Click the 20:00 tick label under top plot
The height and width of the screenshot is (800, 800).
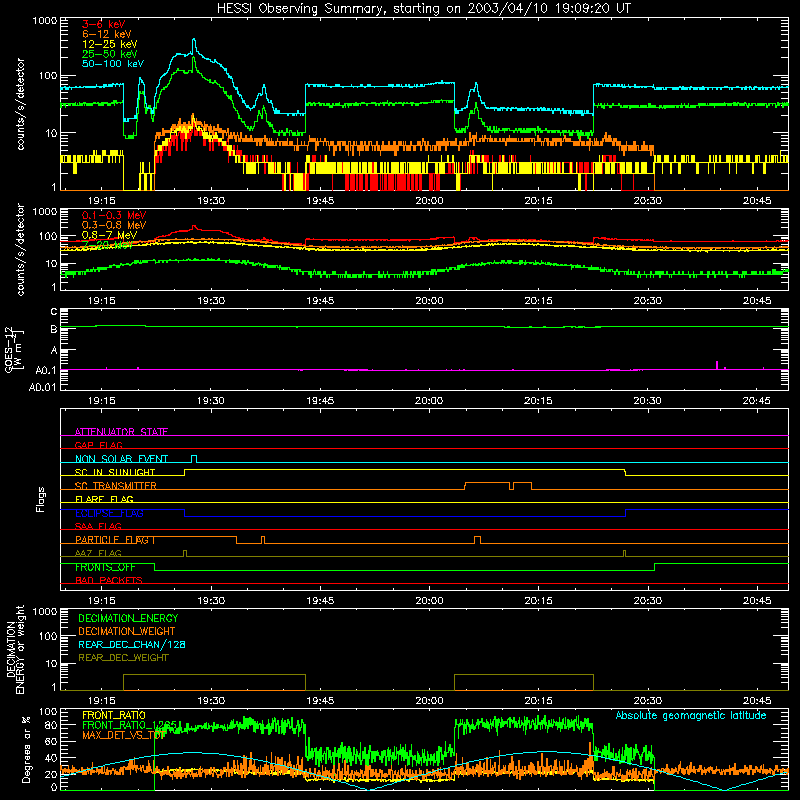coord(429,201)
